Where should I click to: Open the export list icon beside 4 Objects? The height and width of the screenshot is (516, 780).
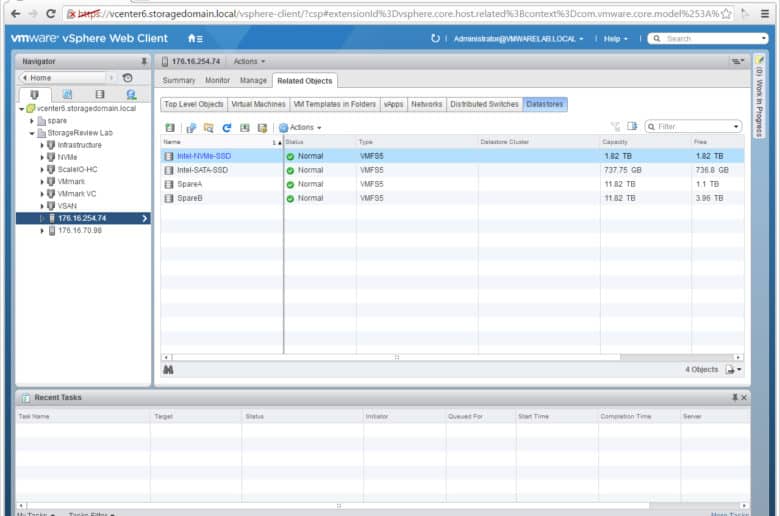click(733, 370)
